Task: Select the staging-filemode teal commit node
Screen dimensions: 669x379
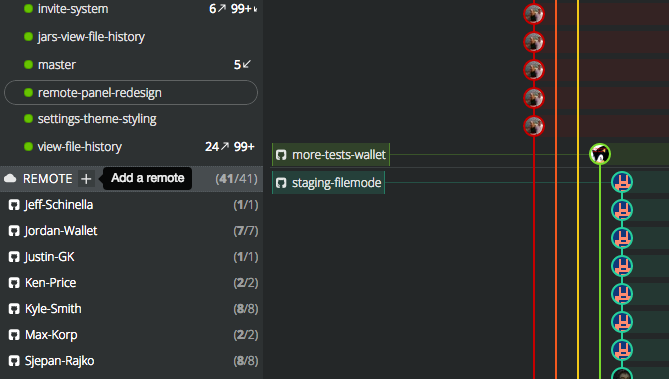Action: (622, 182)
